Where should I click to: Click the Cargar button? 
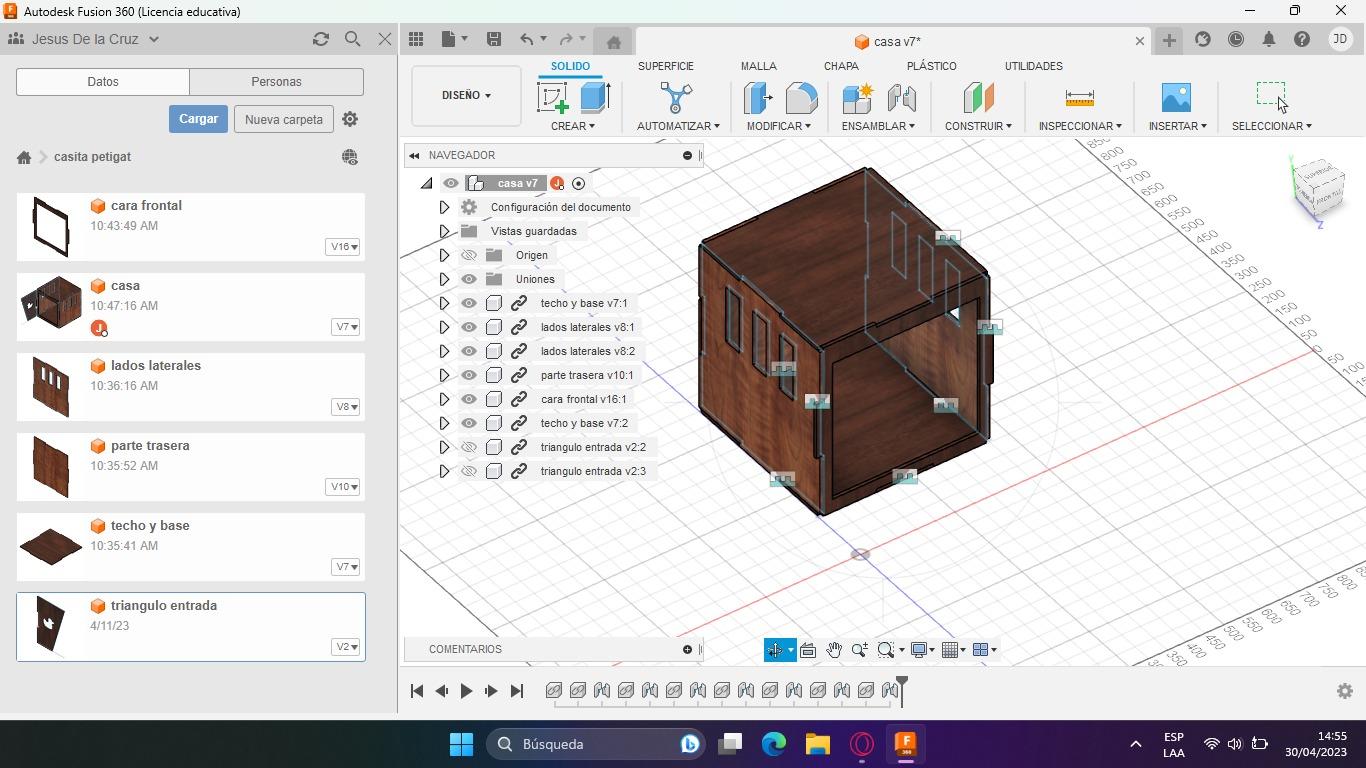(x=198, y=119)
